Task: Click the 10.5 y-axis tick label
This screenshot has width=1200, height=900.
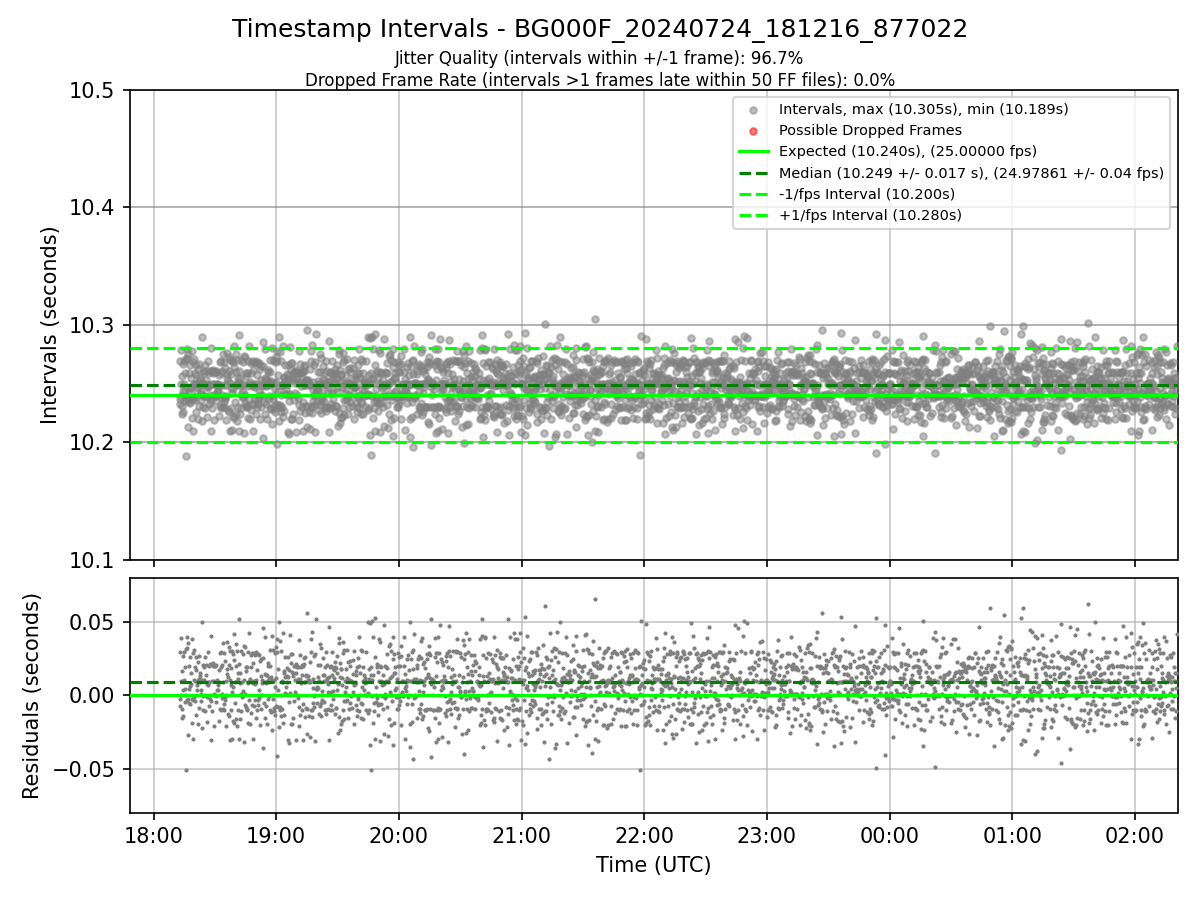Action: point(94,91)
